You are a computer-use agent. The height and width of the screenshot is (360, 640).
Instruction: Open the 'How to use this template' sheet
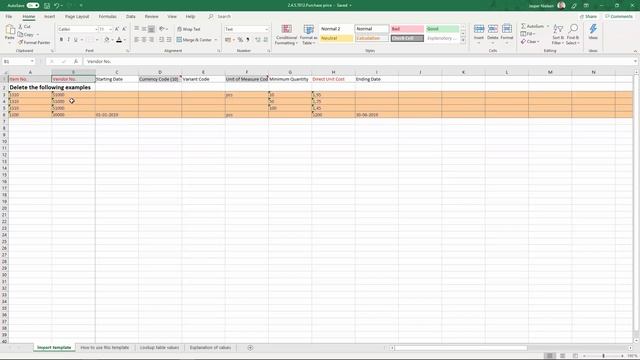pos(105,348)
